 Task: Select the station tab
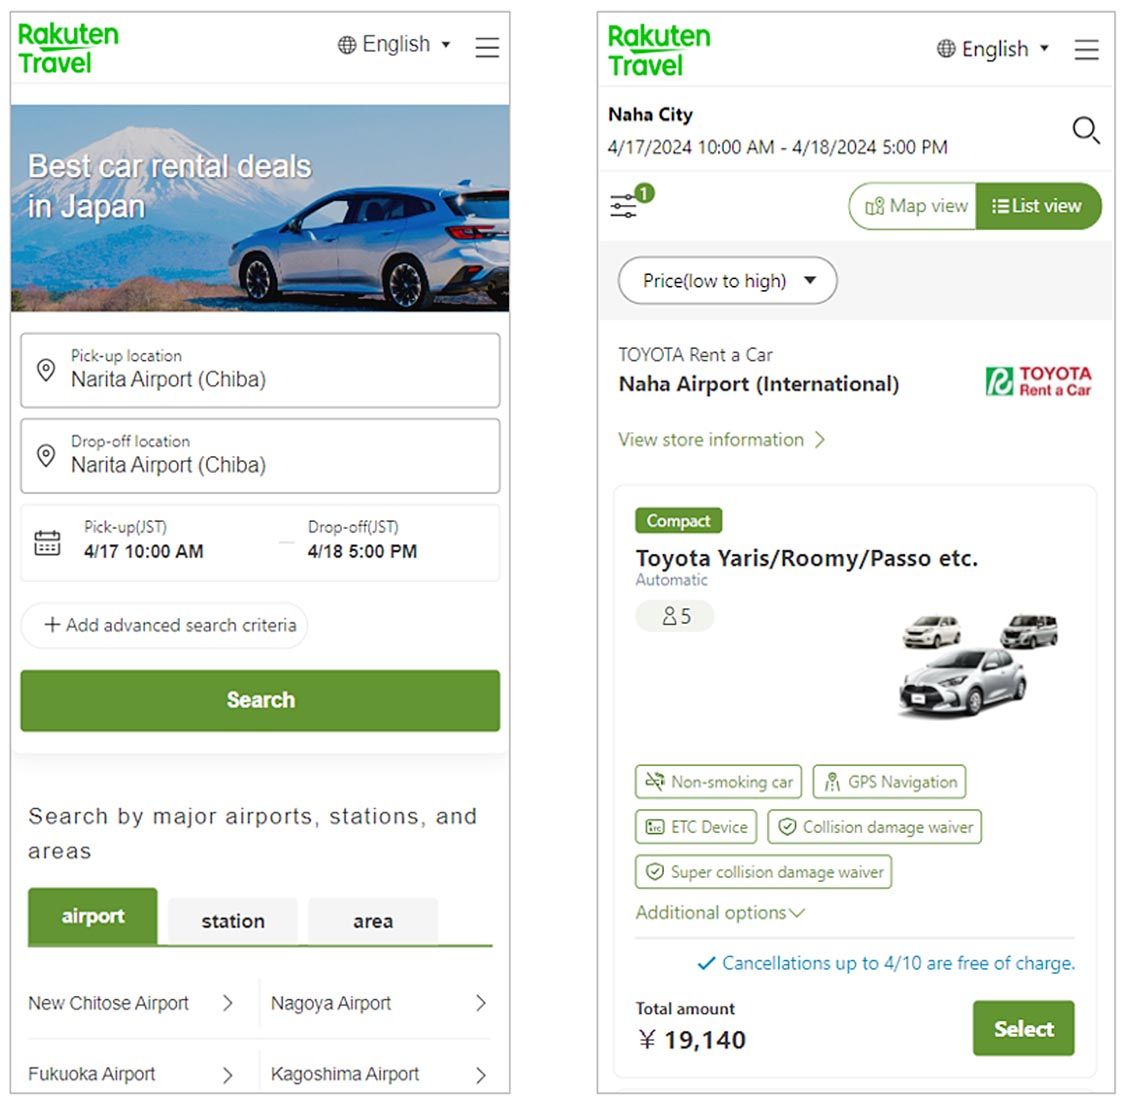tap(233, 921)
